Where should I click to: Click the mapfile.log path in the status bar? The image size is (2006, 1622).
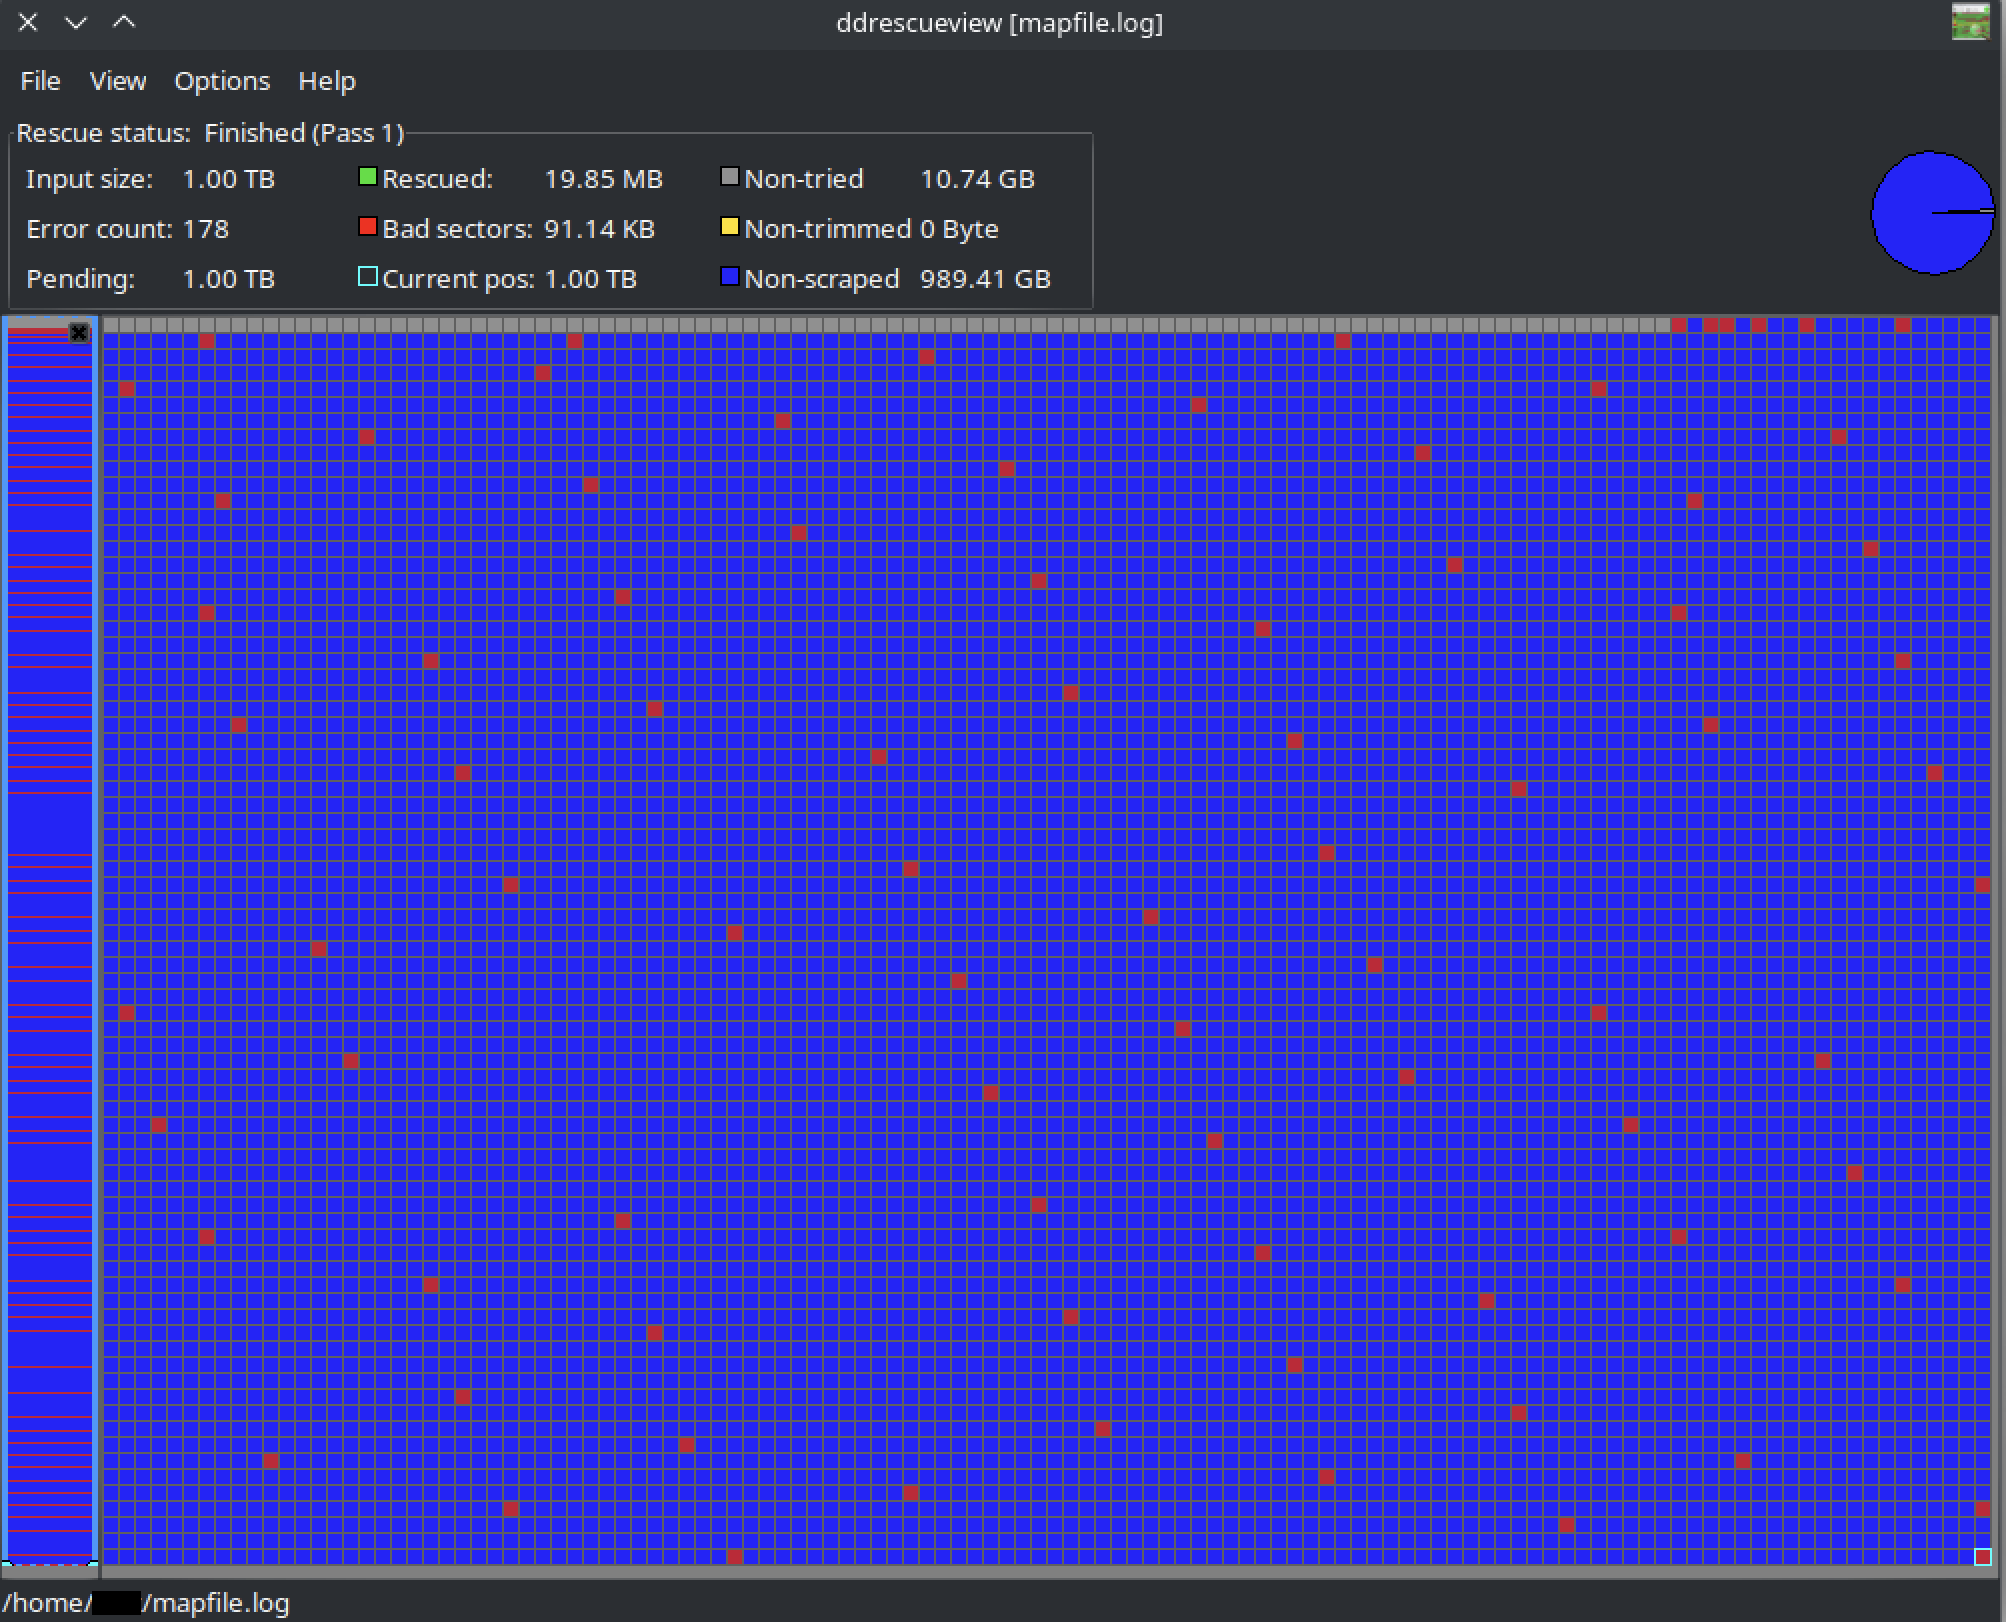click(146, 1603)
